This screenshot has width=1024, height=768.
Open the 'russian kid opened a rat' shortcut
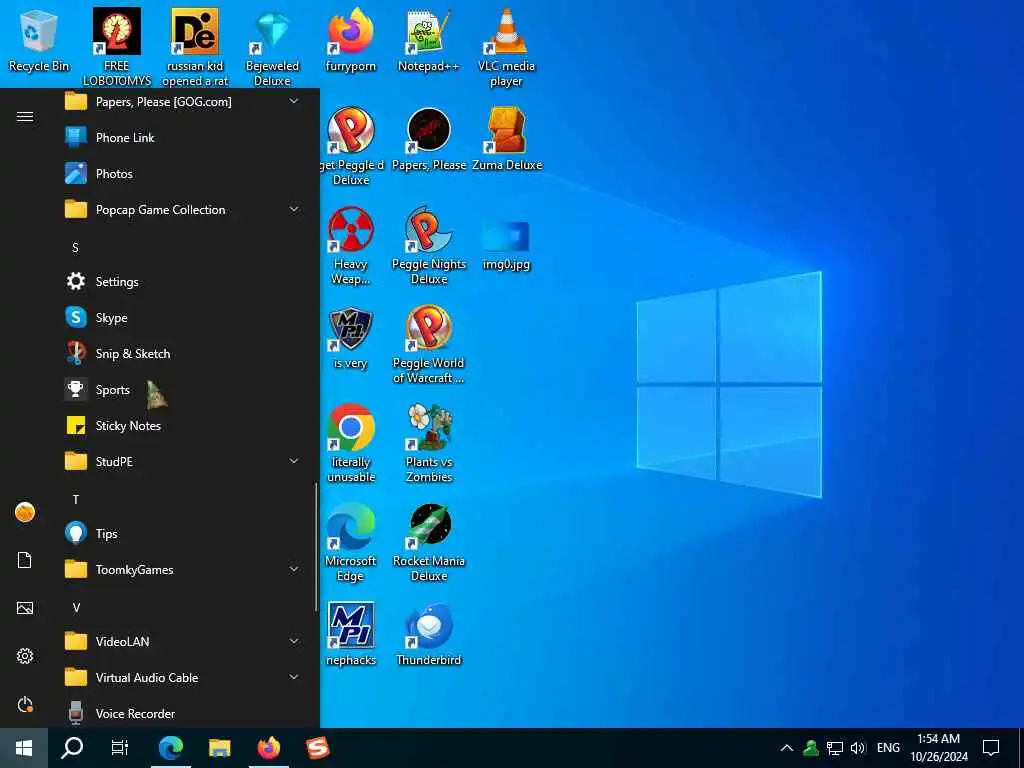click(x=195, y=47)
